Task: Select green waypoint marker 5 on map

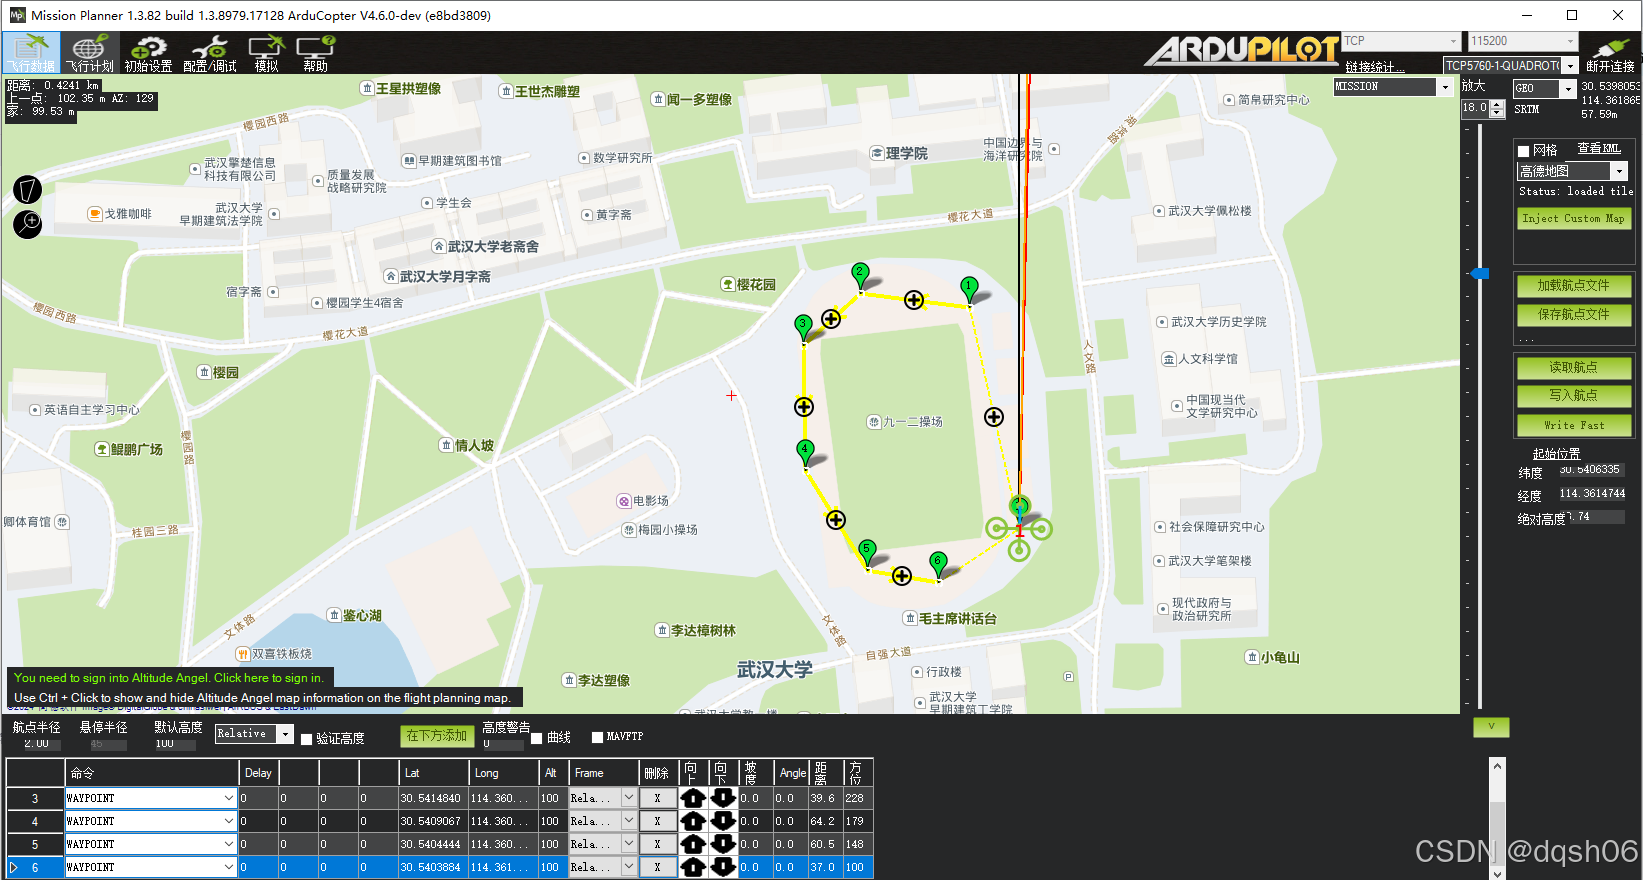Action: (x=868, y=552)
